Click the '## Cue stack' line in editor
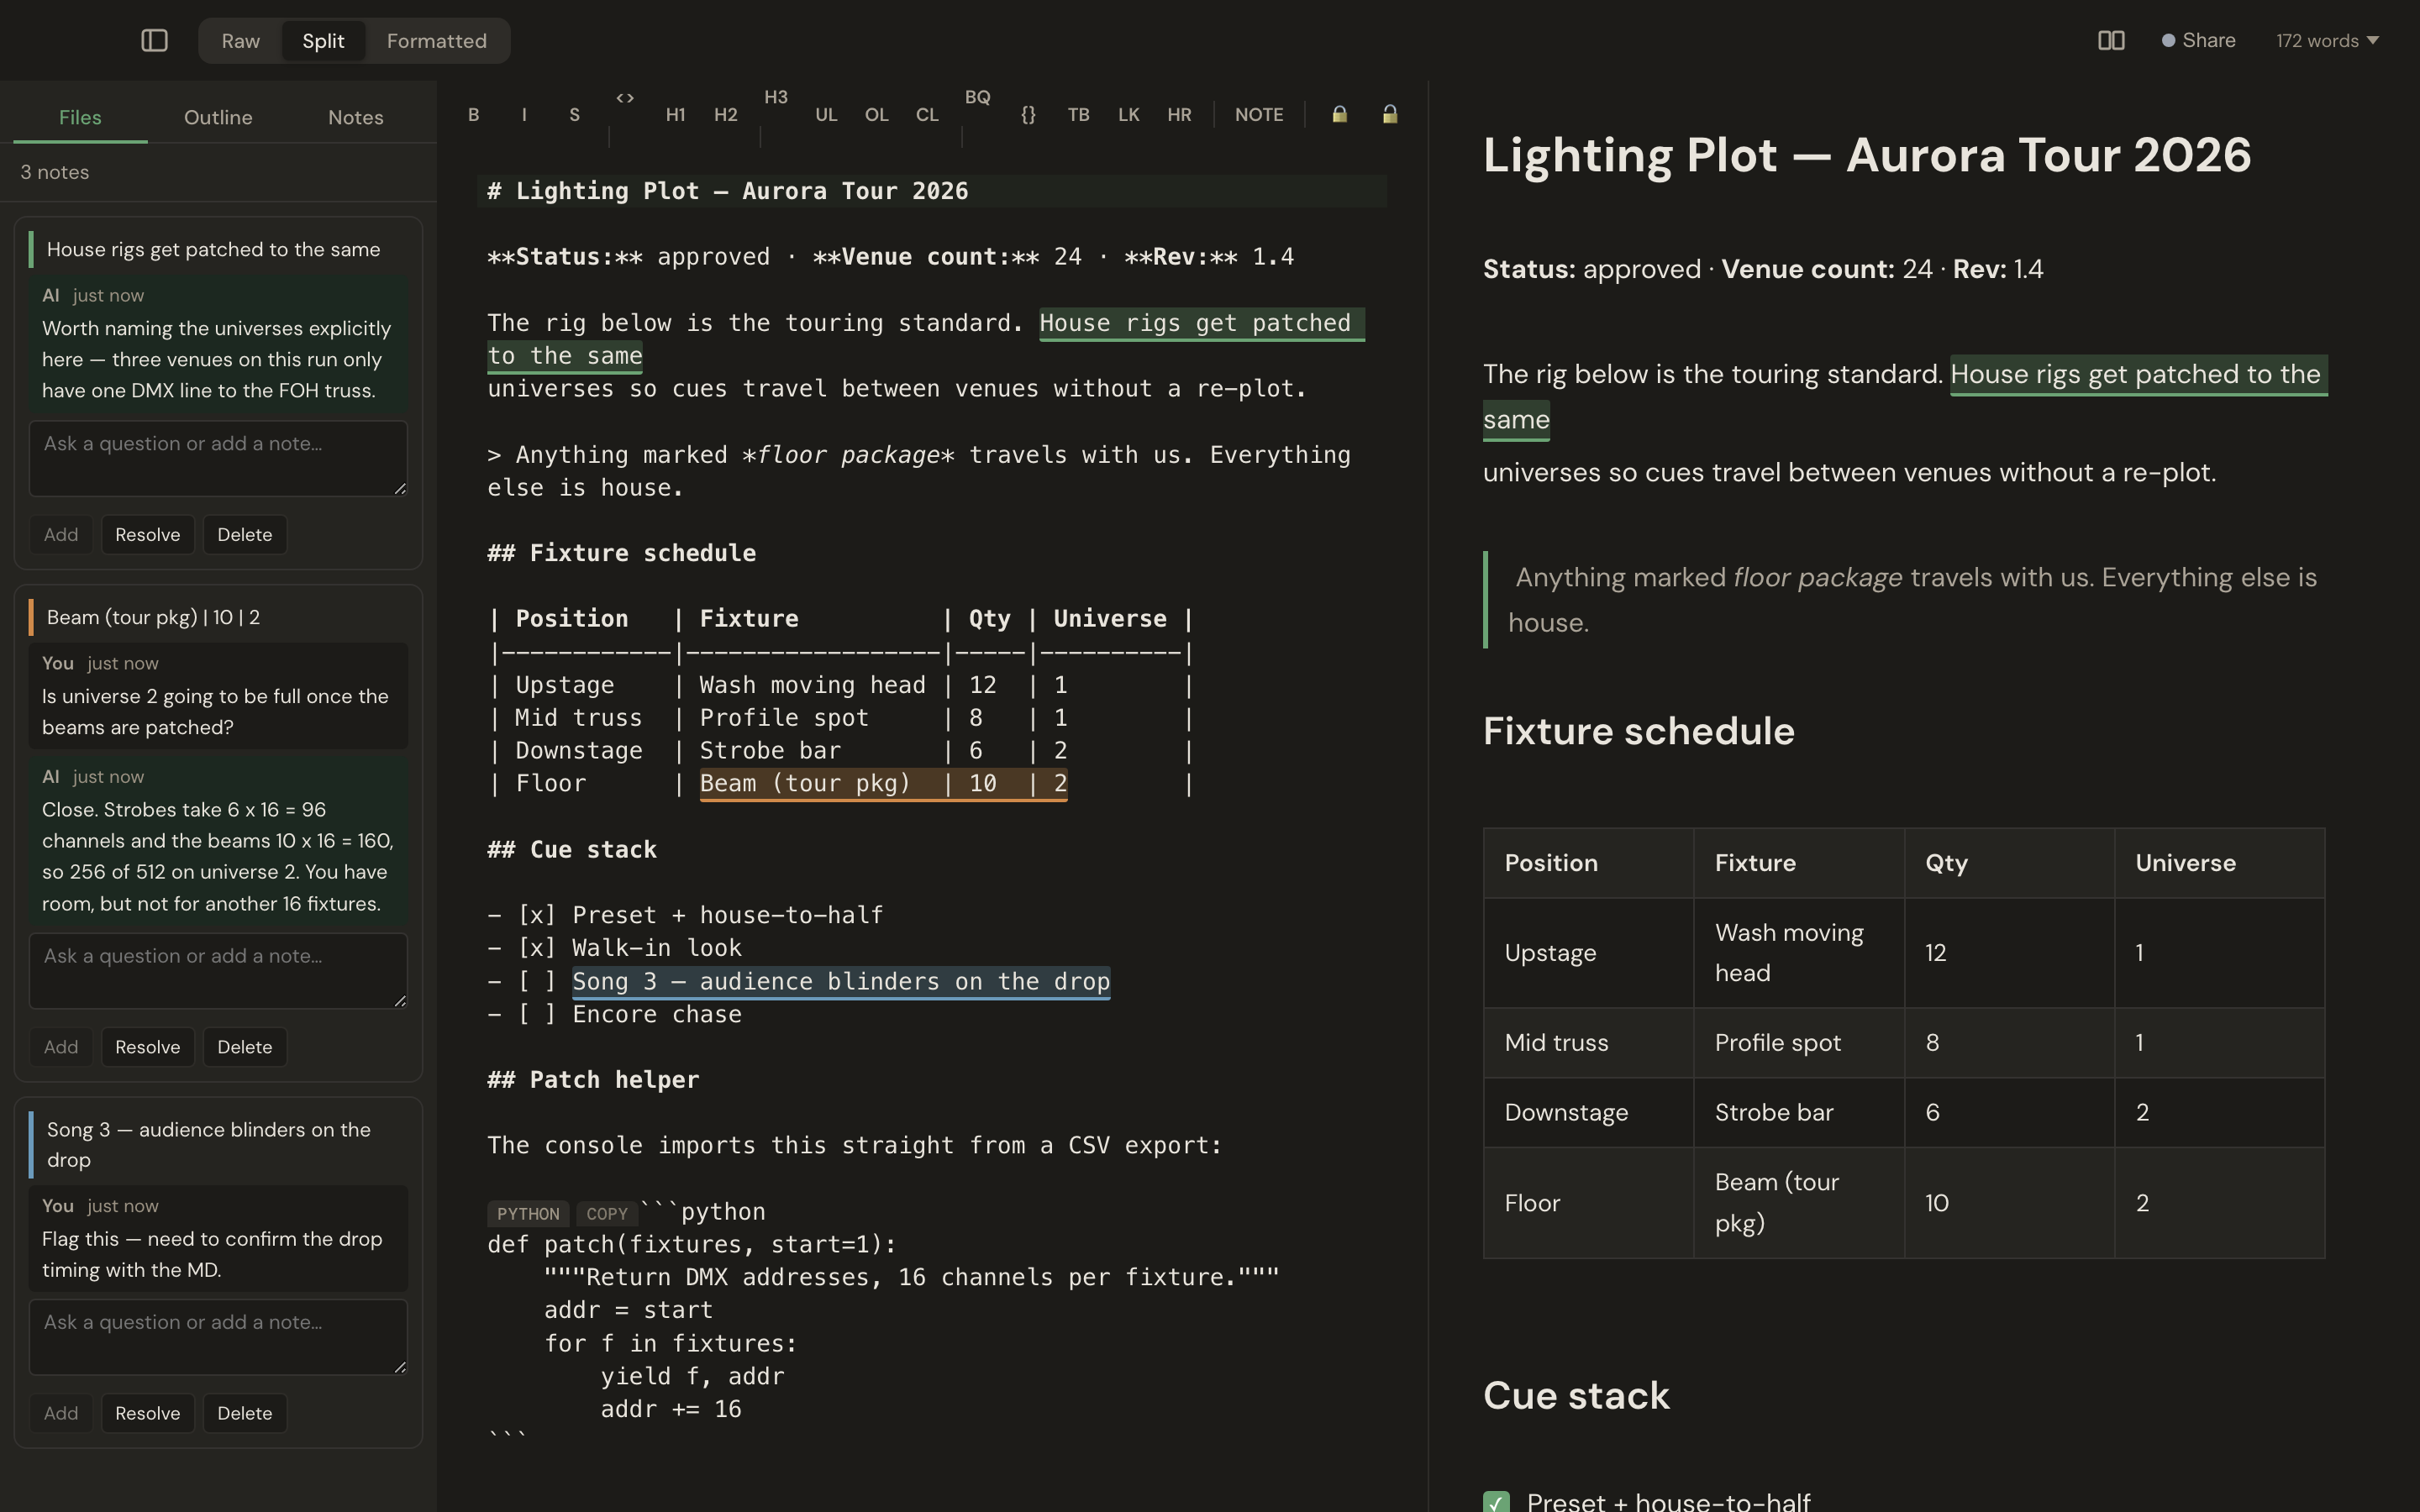 pyautogui.click(x=572, y=849)
